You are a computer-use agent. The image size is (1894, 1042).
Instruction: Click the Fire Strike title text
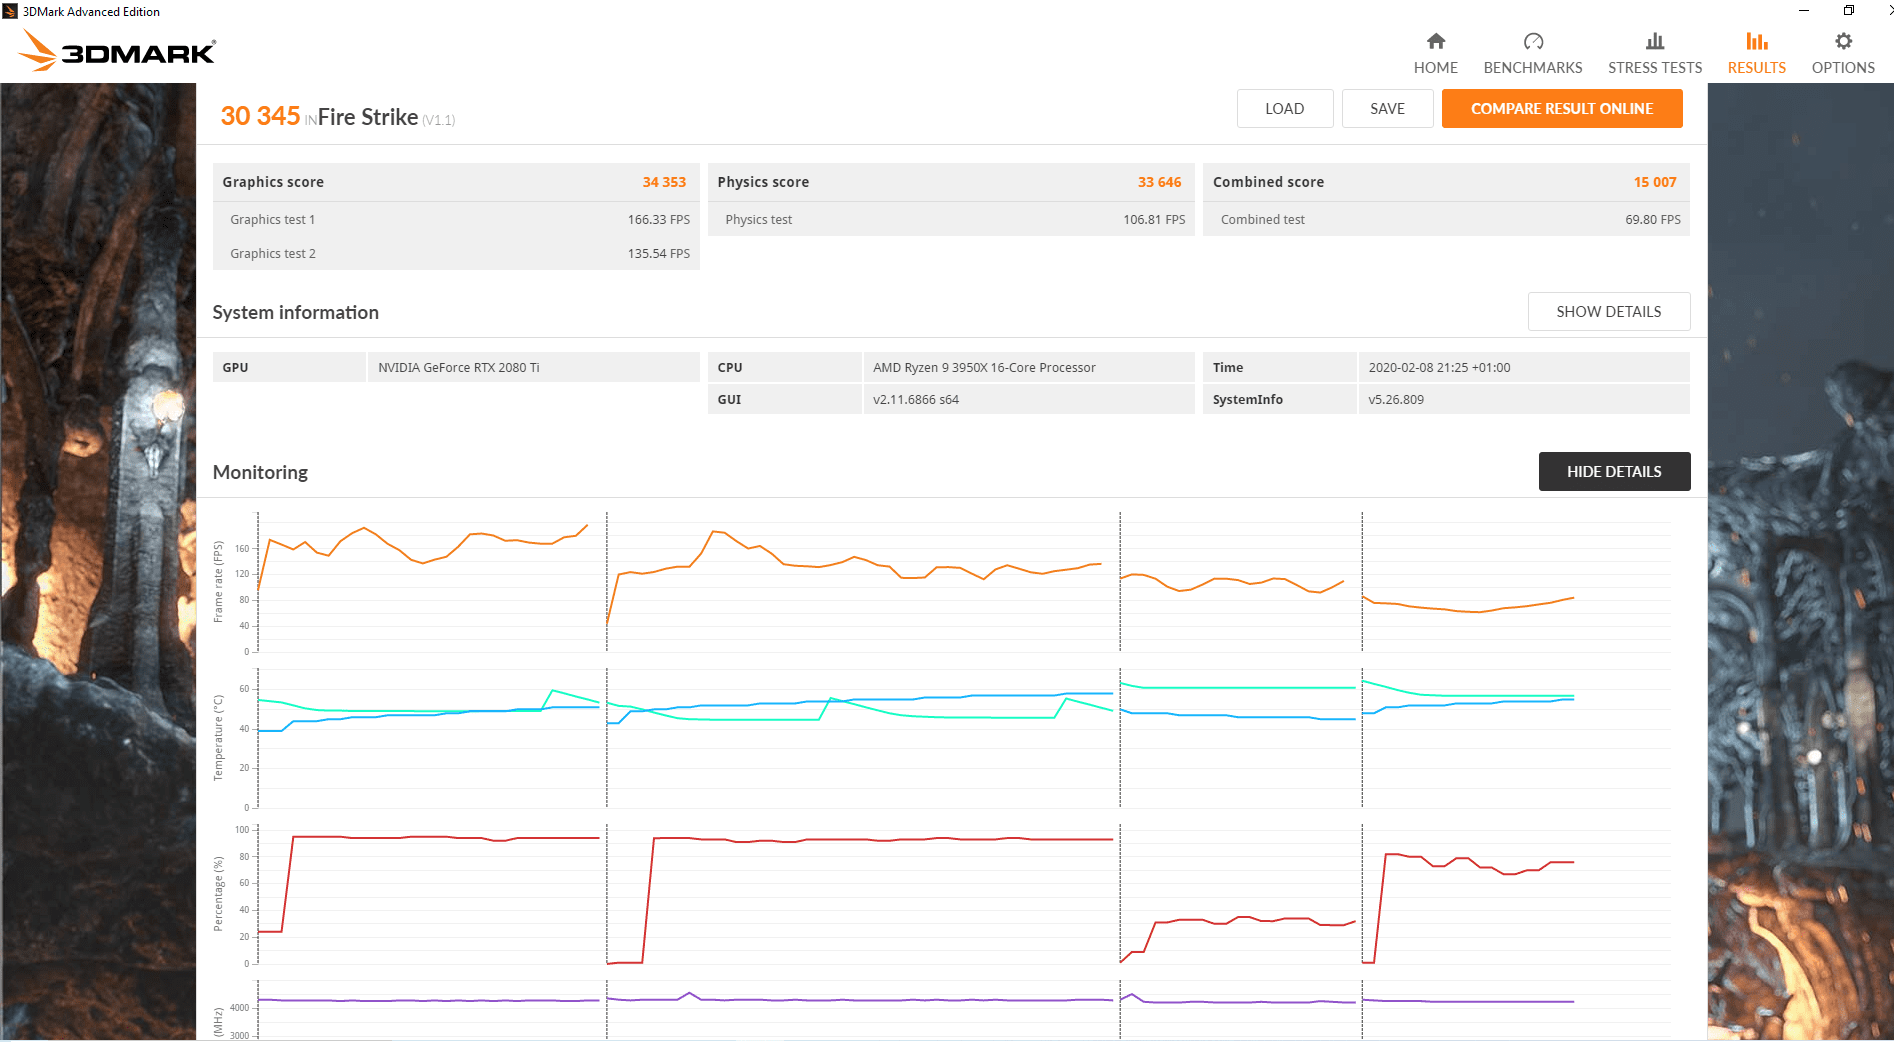[368, 118]
